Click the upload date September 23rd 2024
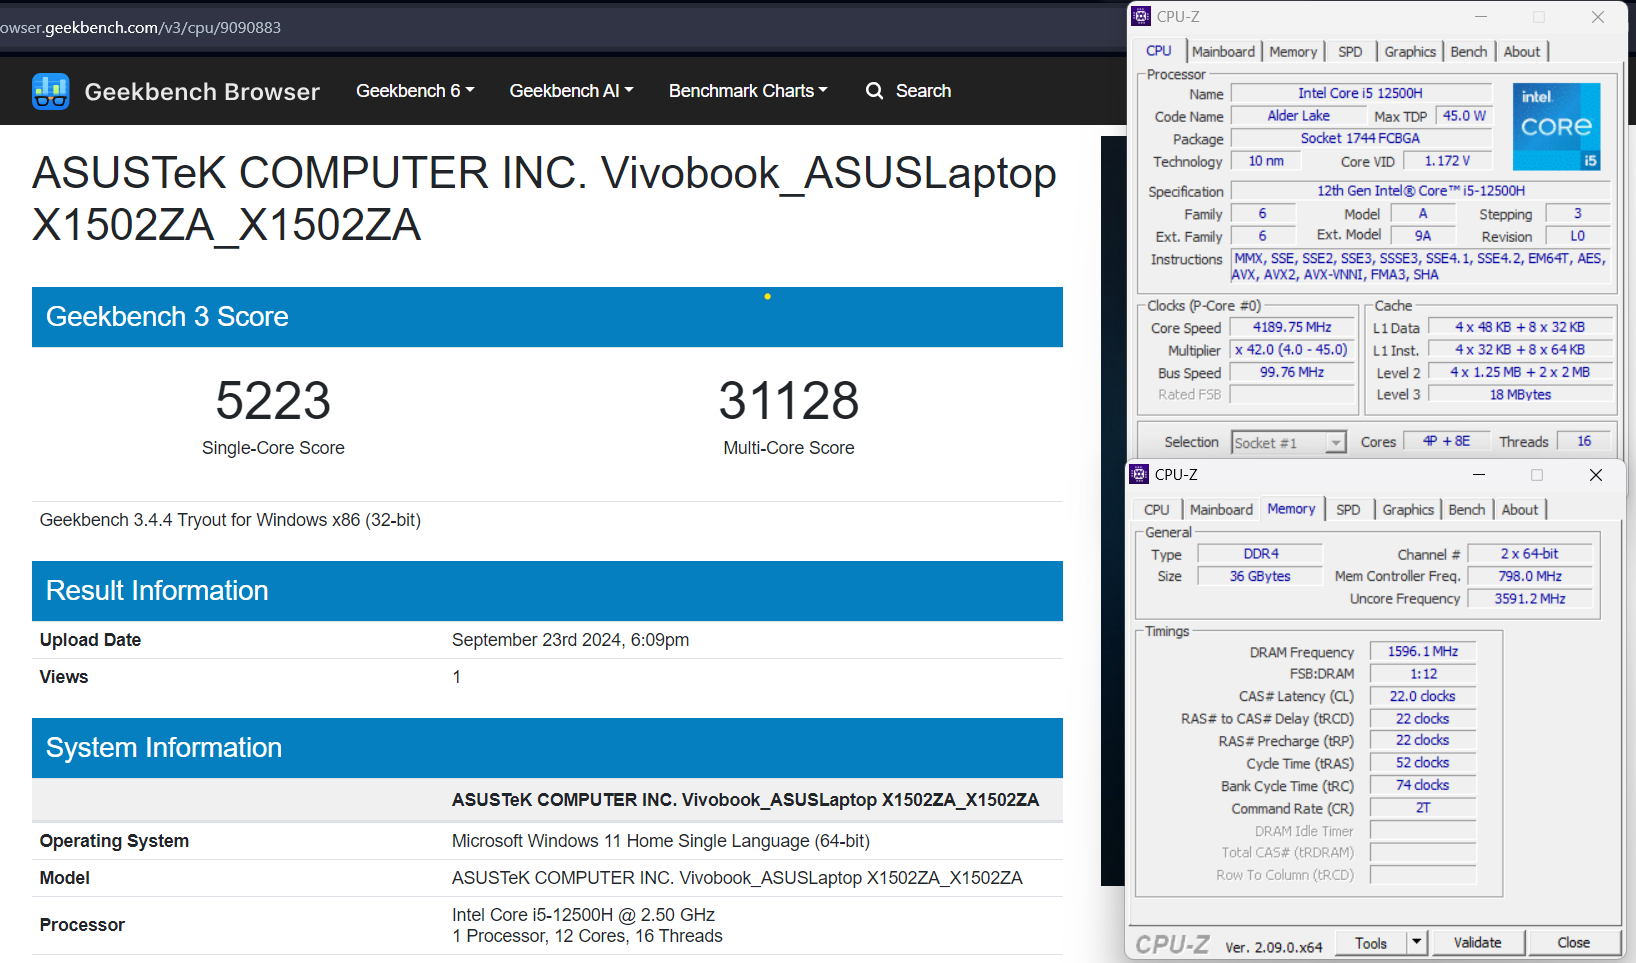1636x963 pixels. [570, 640]
